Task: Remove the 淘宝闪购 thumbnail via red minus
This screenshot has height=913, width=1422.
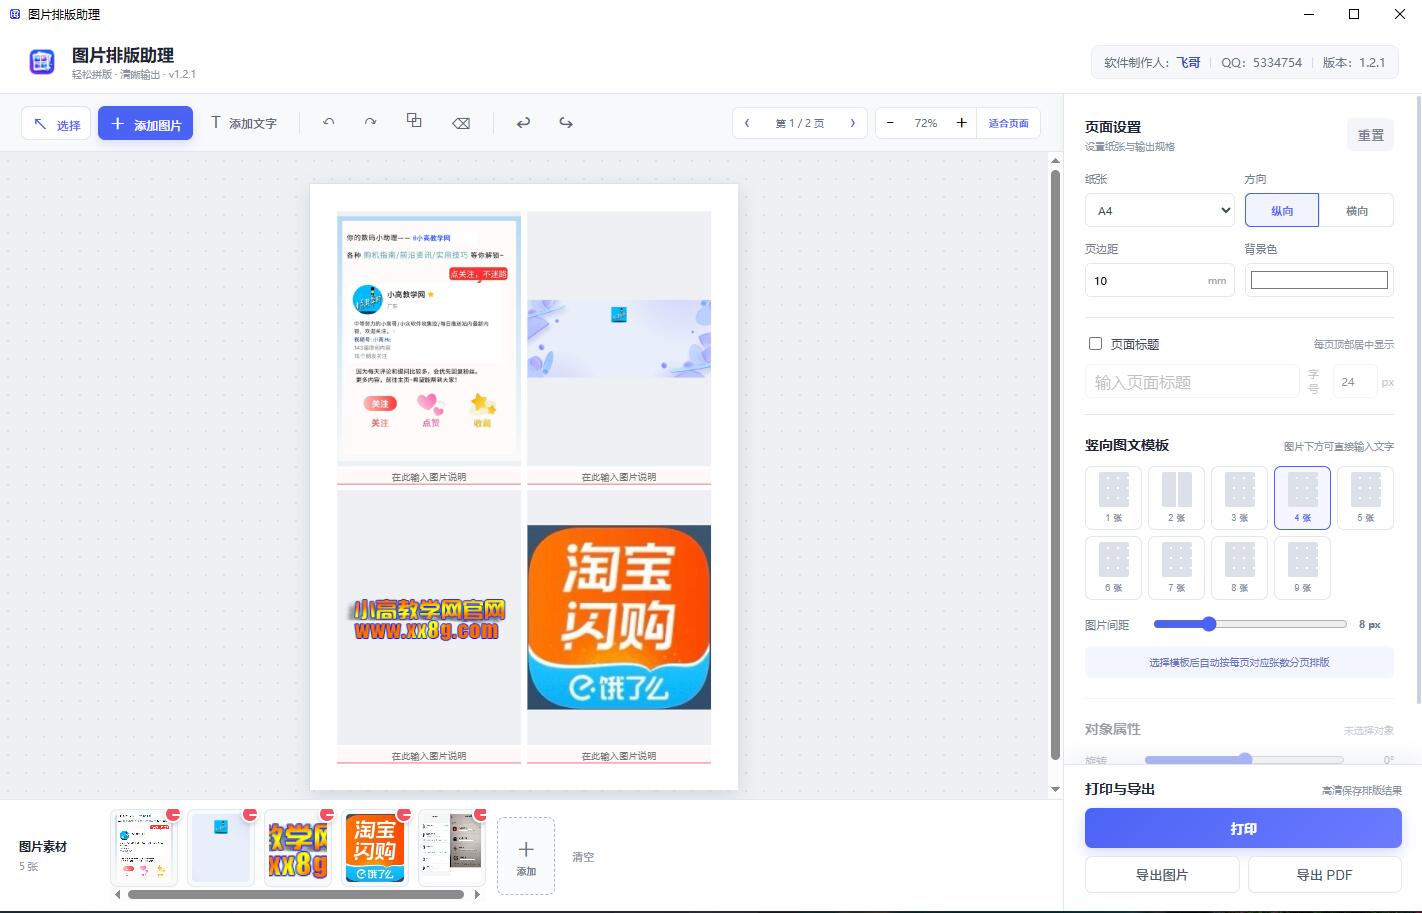Action: click(x=404, y=814)
